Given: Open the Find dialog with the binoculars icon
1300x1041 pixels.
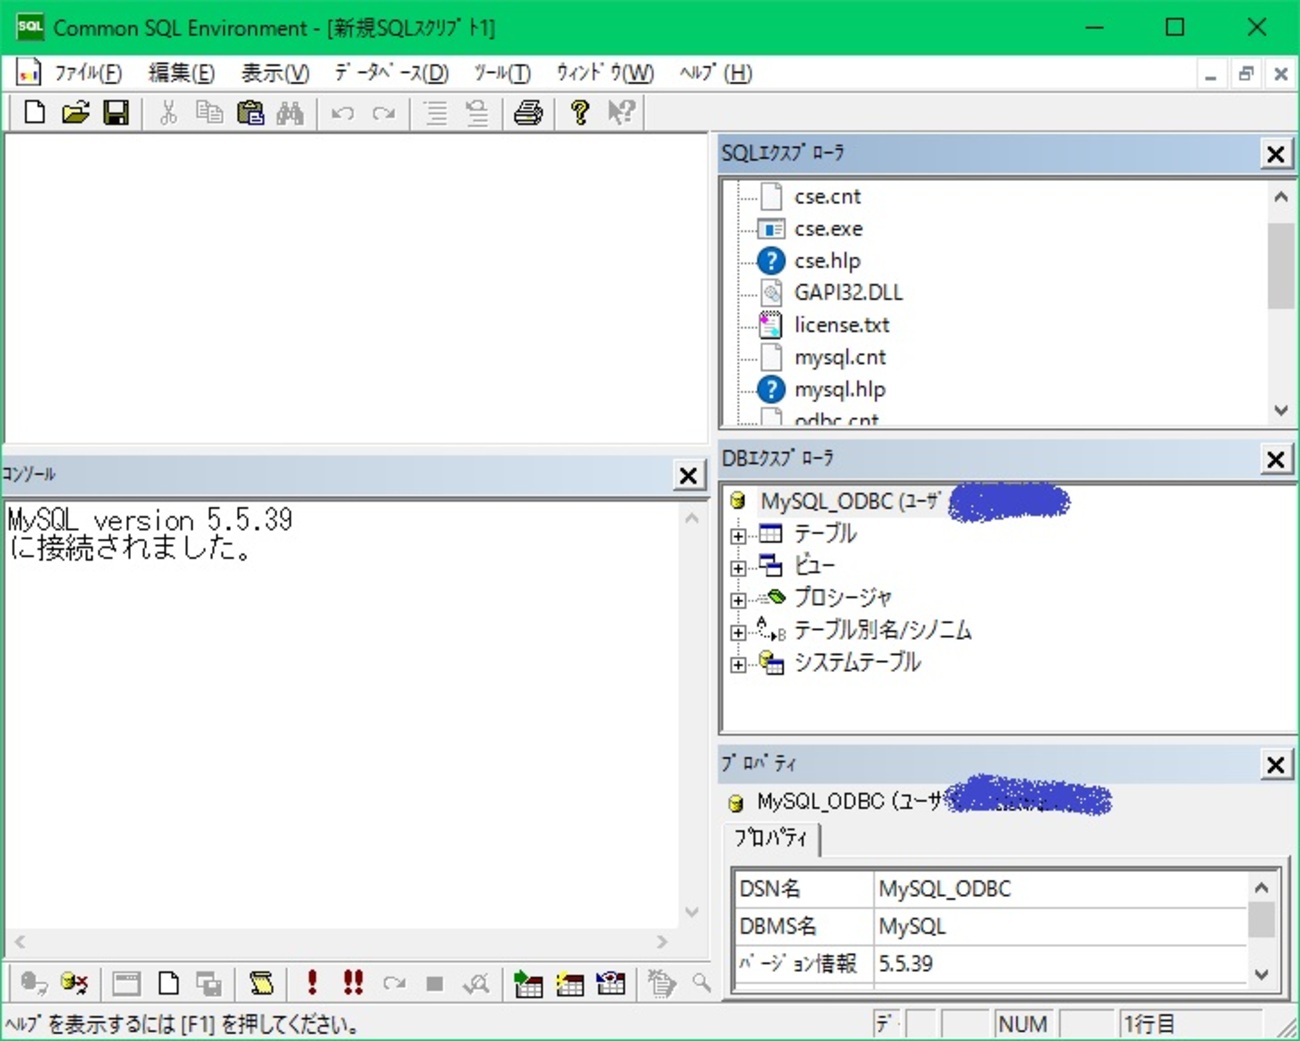Looking at the screenshot, I should pyautogui.click(x=290, y=113).
